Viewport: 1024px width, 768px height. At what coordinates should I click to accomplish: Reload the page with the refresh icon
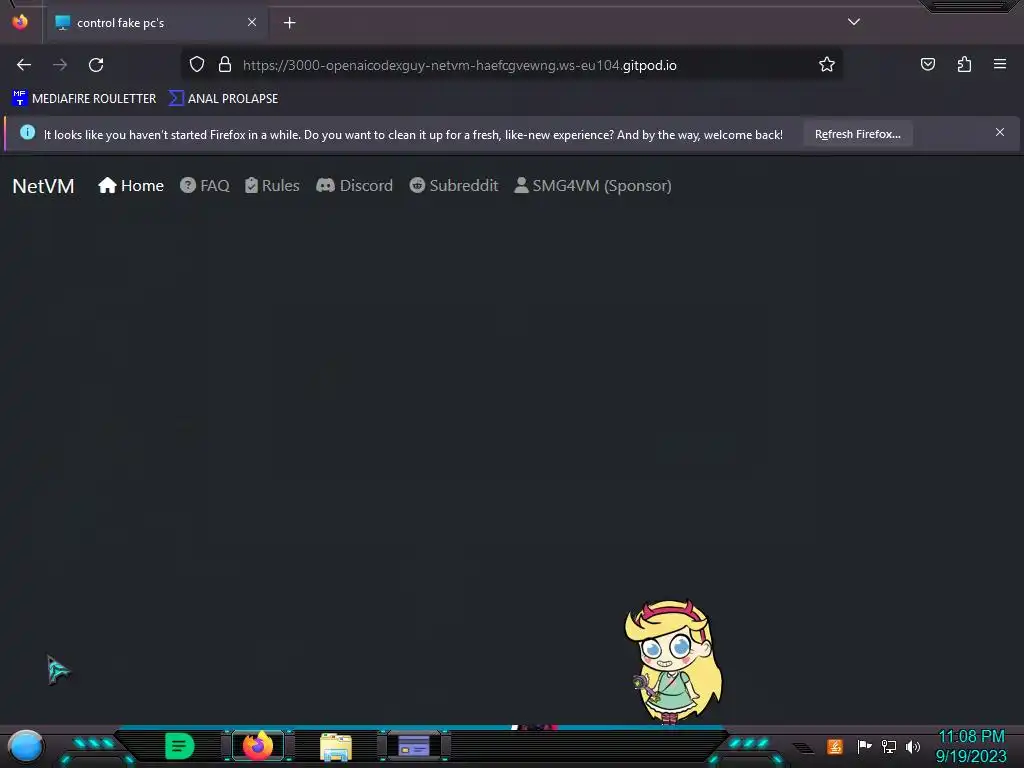pos(96,65)
